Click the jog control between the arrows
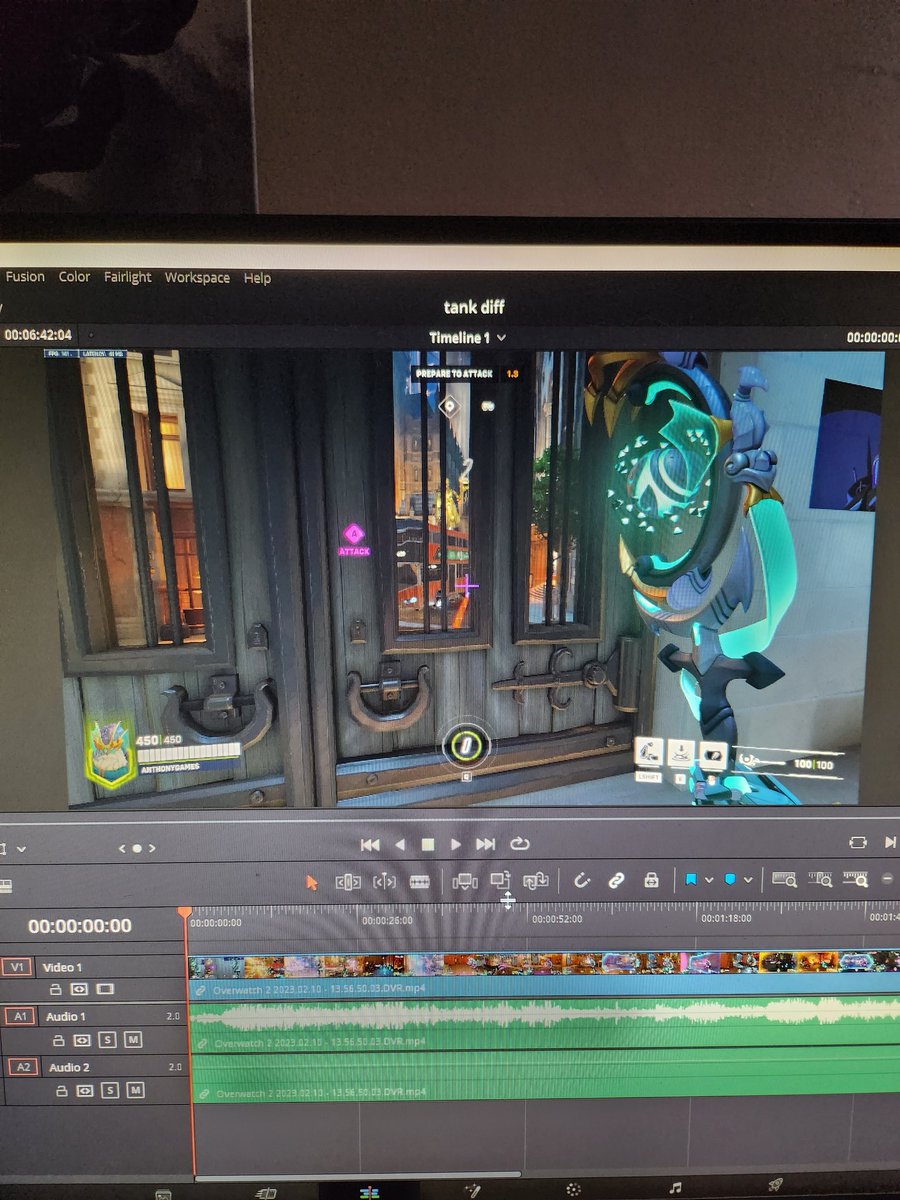Screen dimensions: 900x1200 point(137,848)
